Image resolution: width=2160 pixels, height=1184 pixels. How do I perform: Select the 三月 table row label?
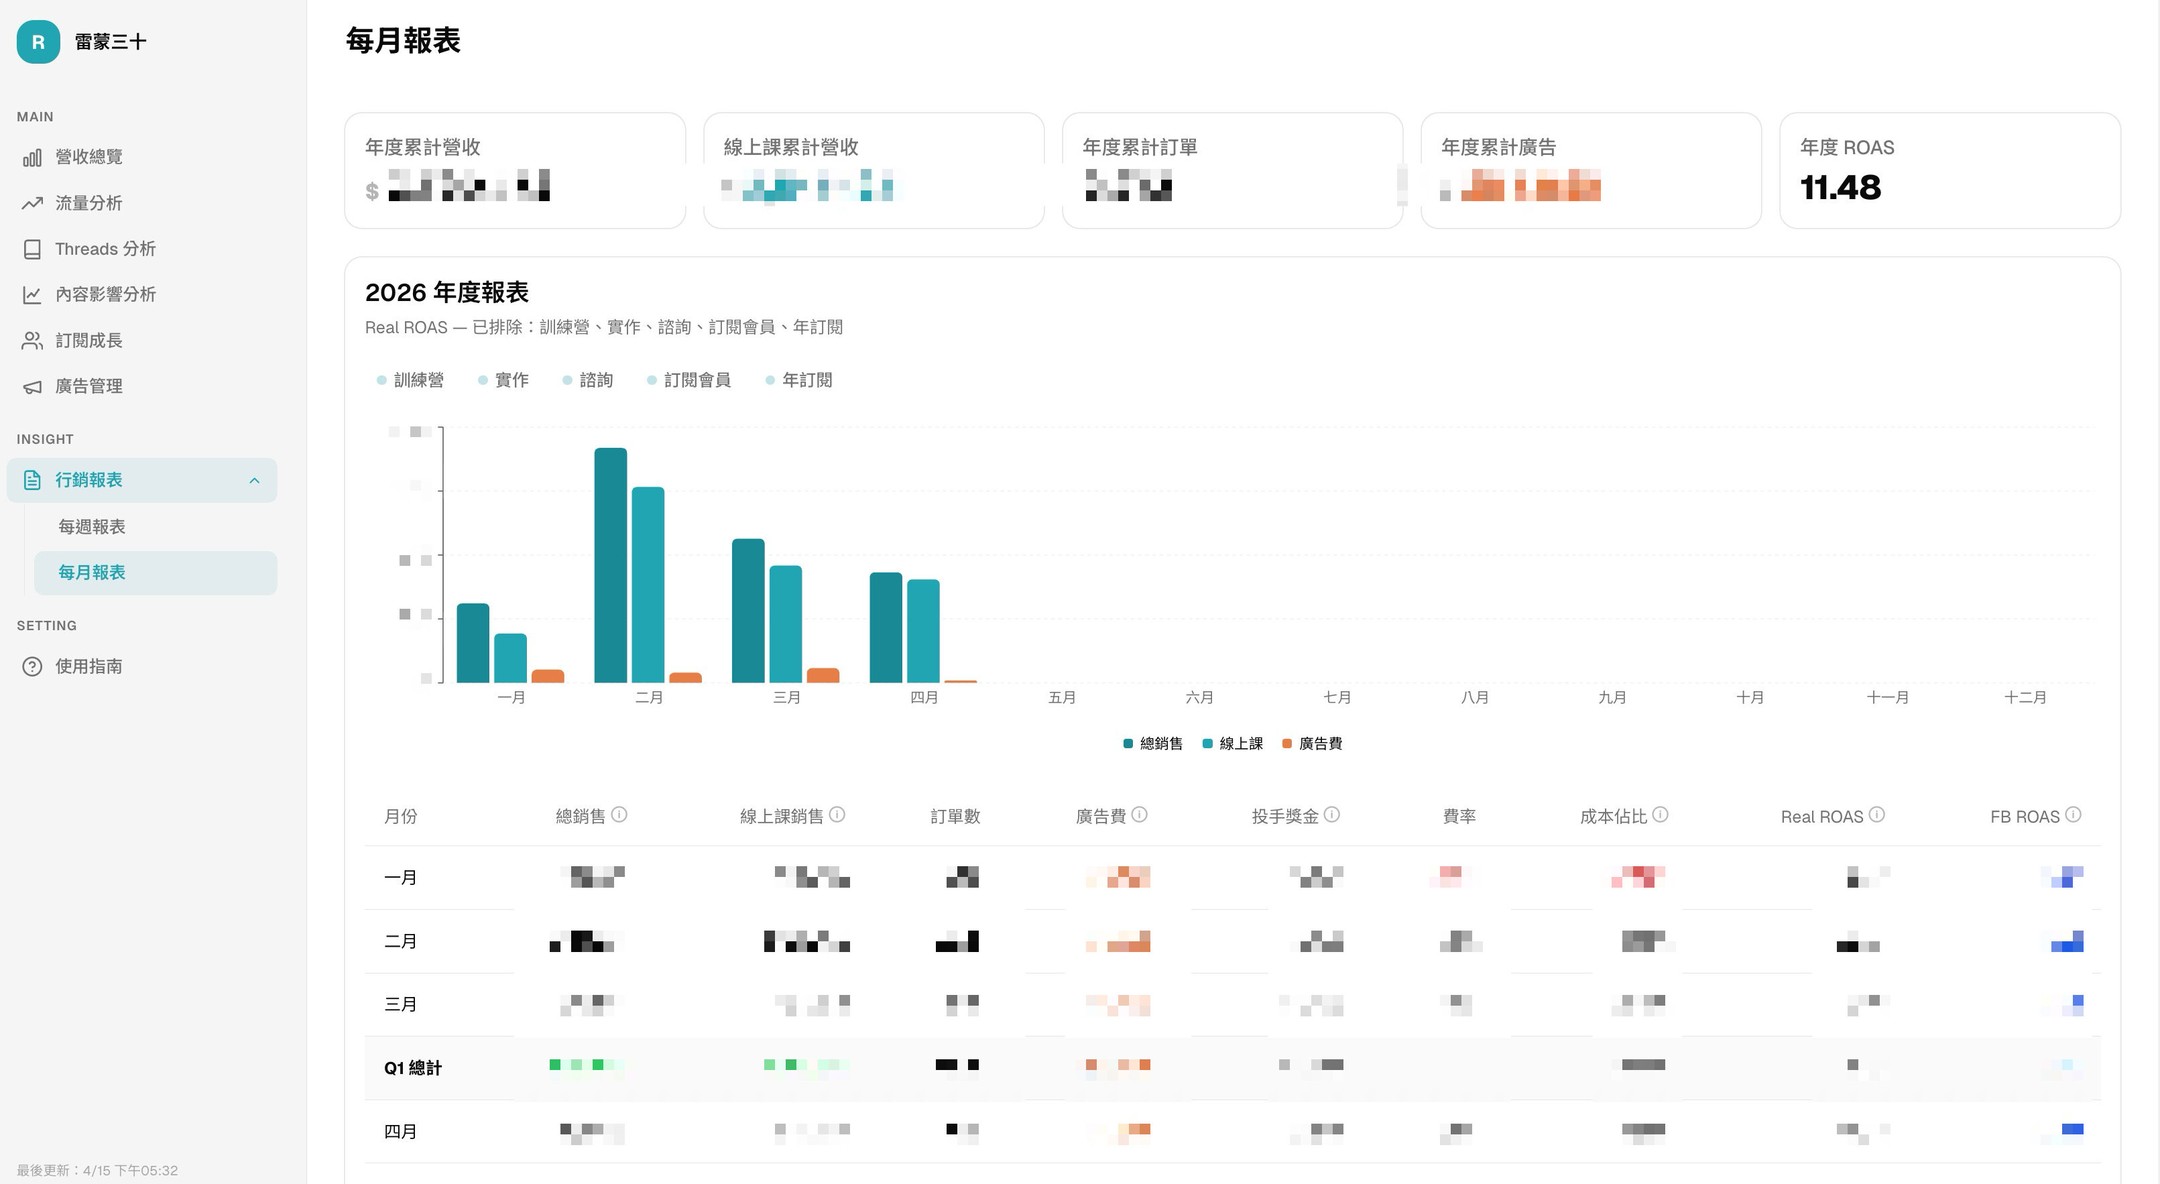pos(401,1005)
